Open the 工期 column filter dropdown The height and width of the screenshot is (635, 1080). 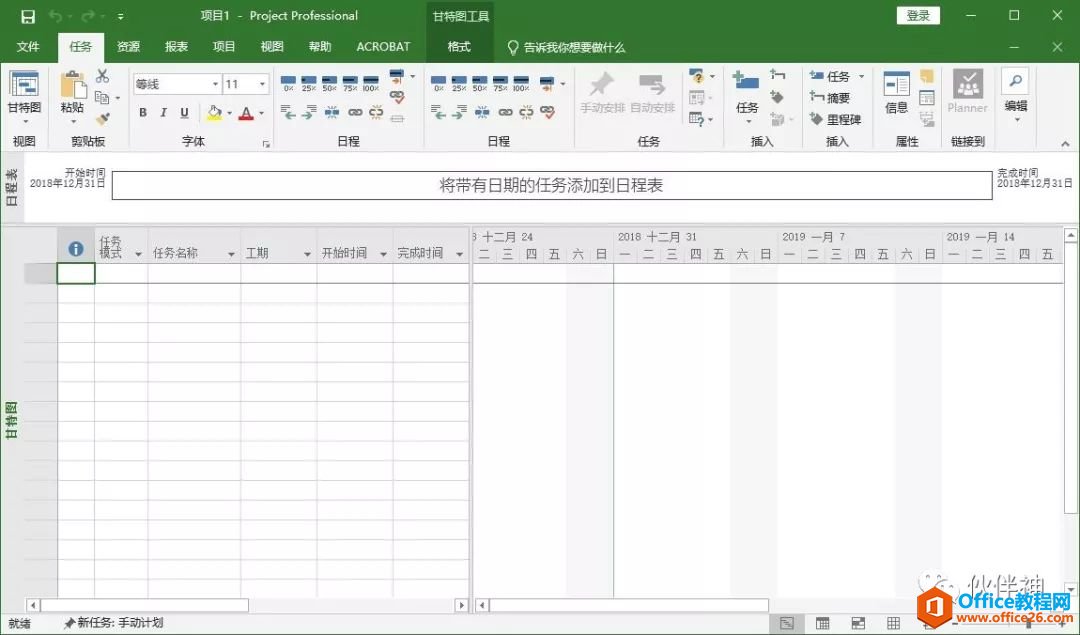pos(307,254)
